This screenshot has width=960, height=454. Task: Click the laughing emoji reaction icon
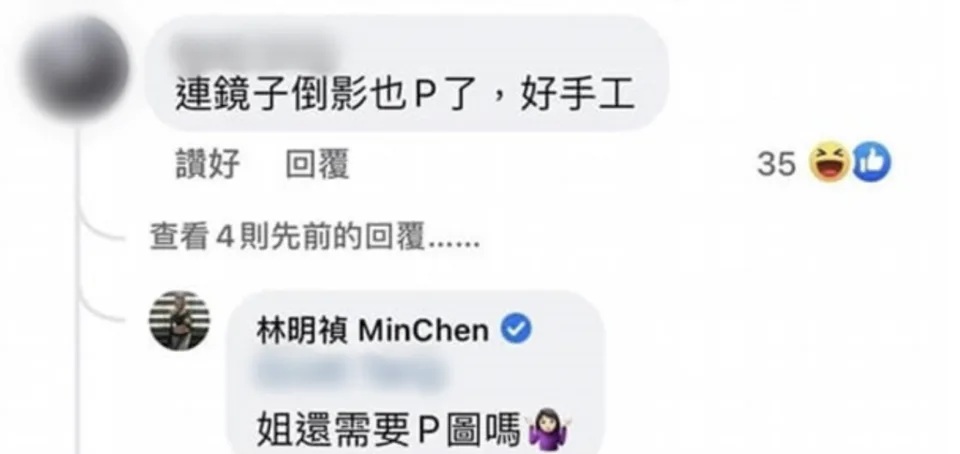[x=829, y=163]
